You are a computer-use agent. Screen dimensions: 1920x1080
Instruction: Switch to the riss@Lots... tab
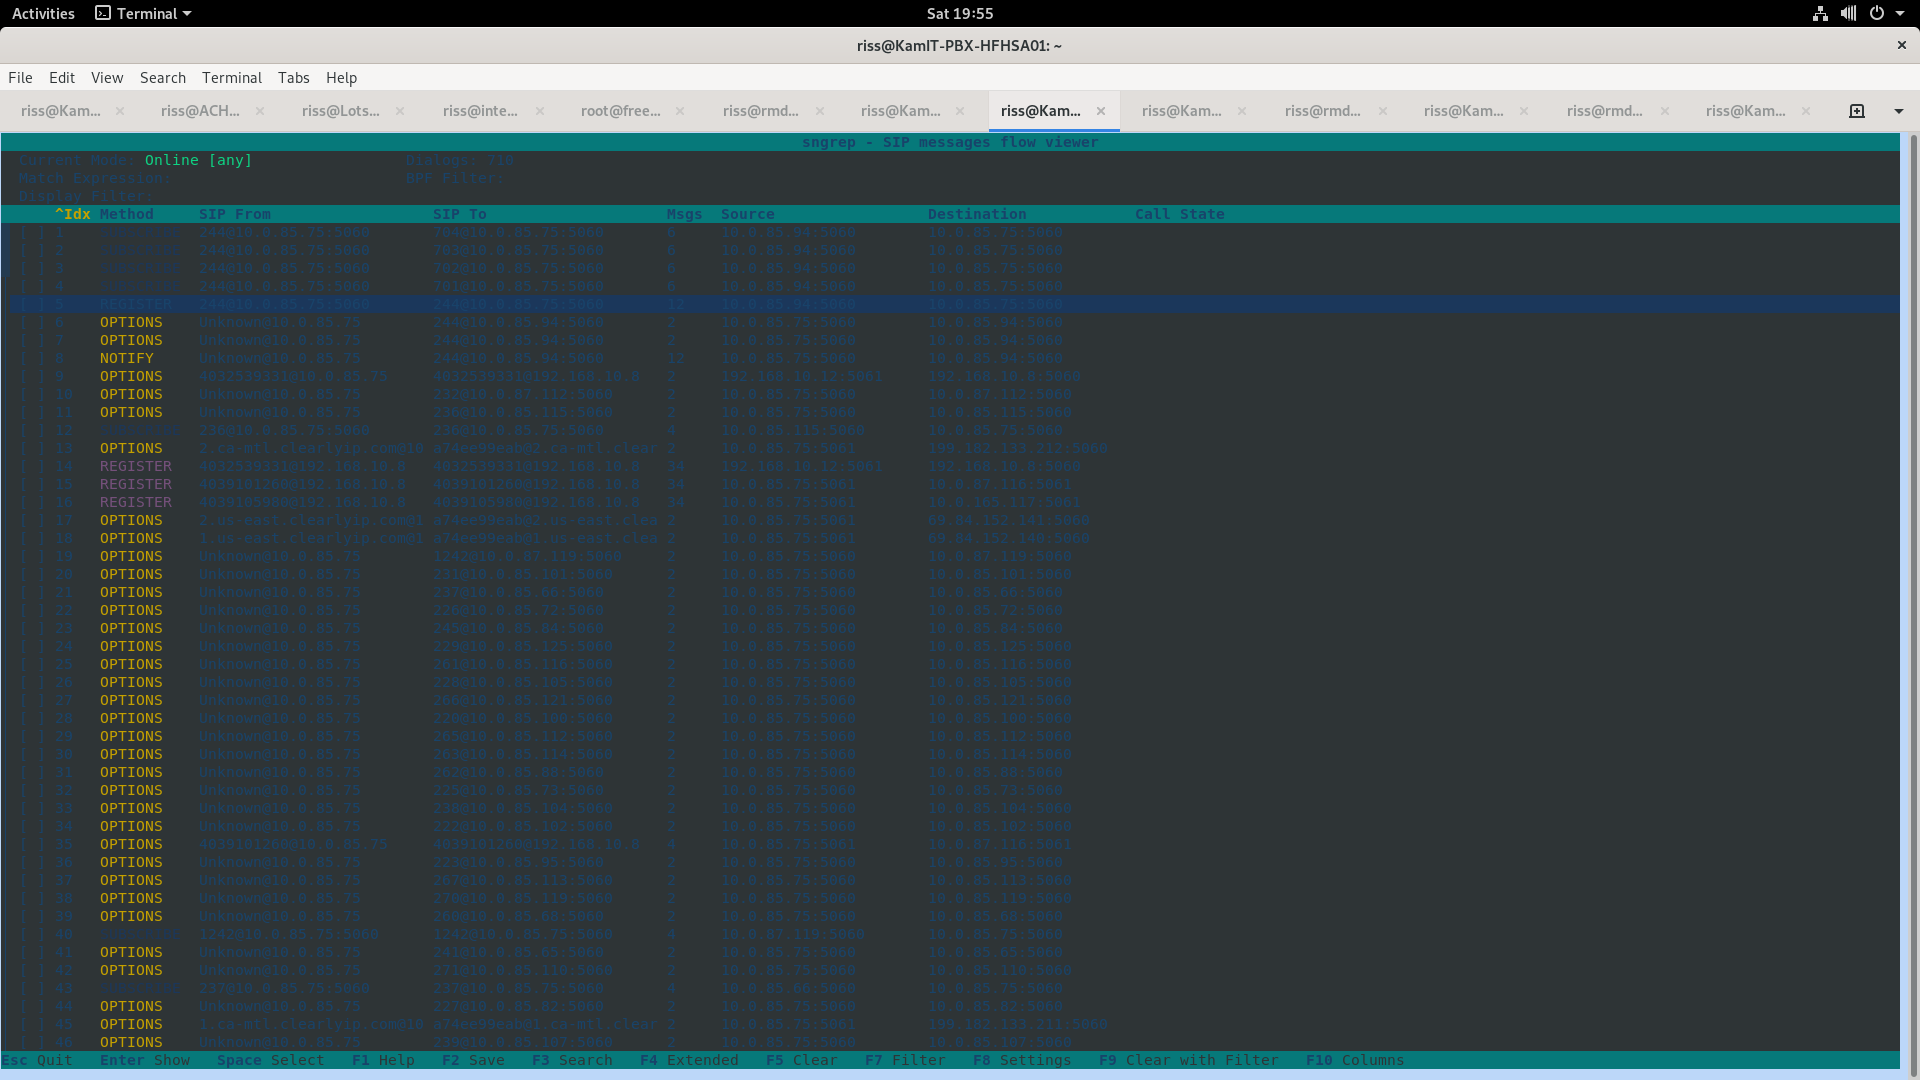click(x=340, y=111)
